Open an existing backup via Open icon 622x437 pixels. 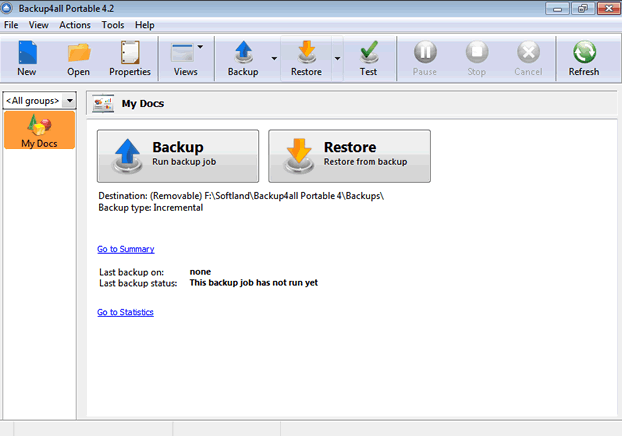(79, 53)
